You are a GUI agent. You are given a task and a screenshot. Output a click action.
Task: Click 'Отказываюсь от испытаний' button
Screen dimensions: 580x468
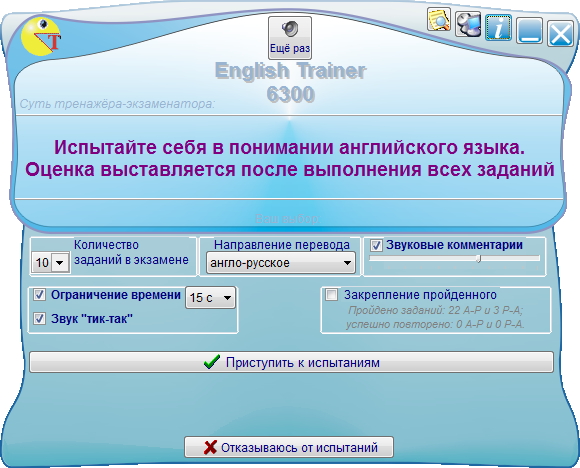pos(289,447)
